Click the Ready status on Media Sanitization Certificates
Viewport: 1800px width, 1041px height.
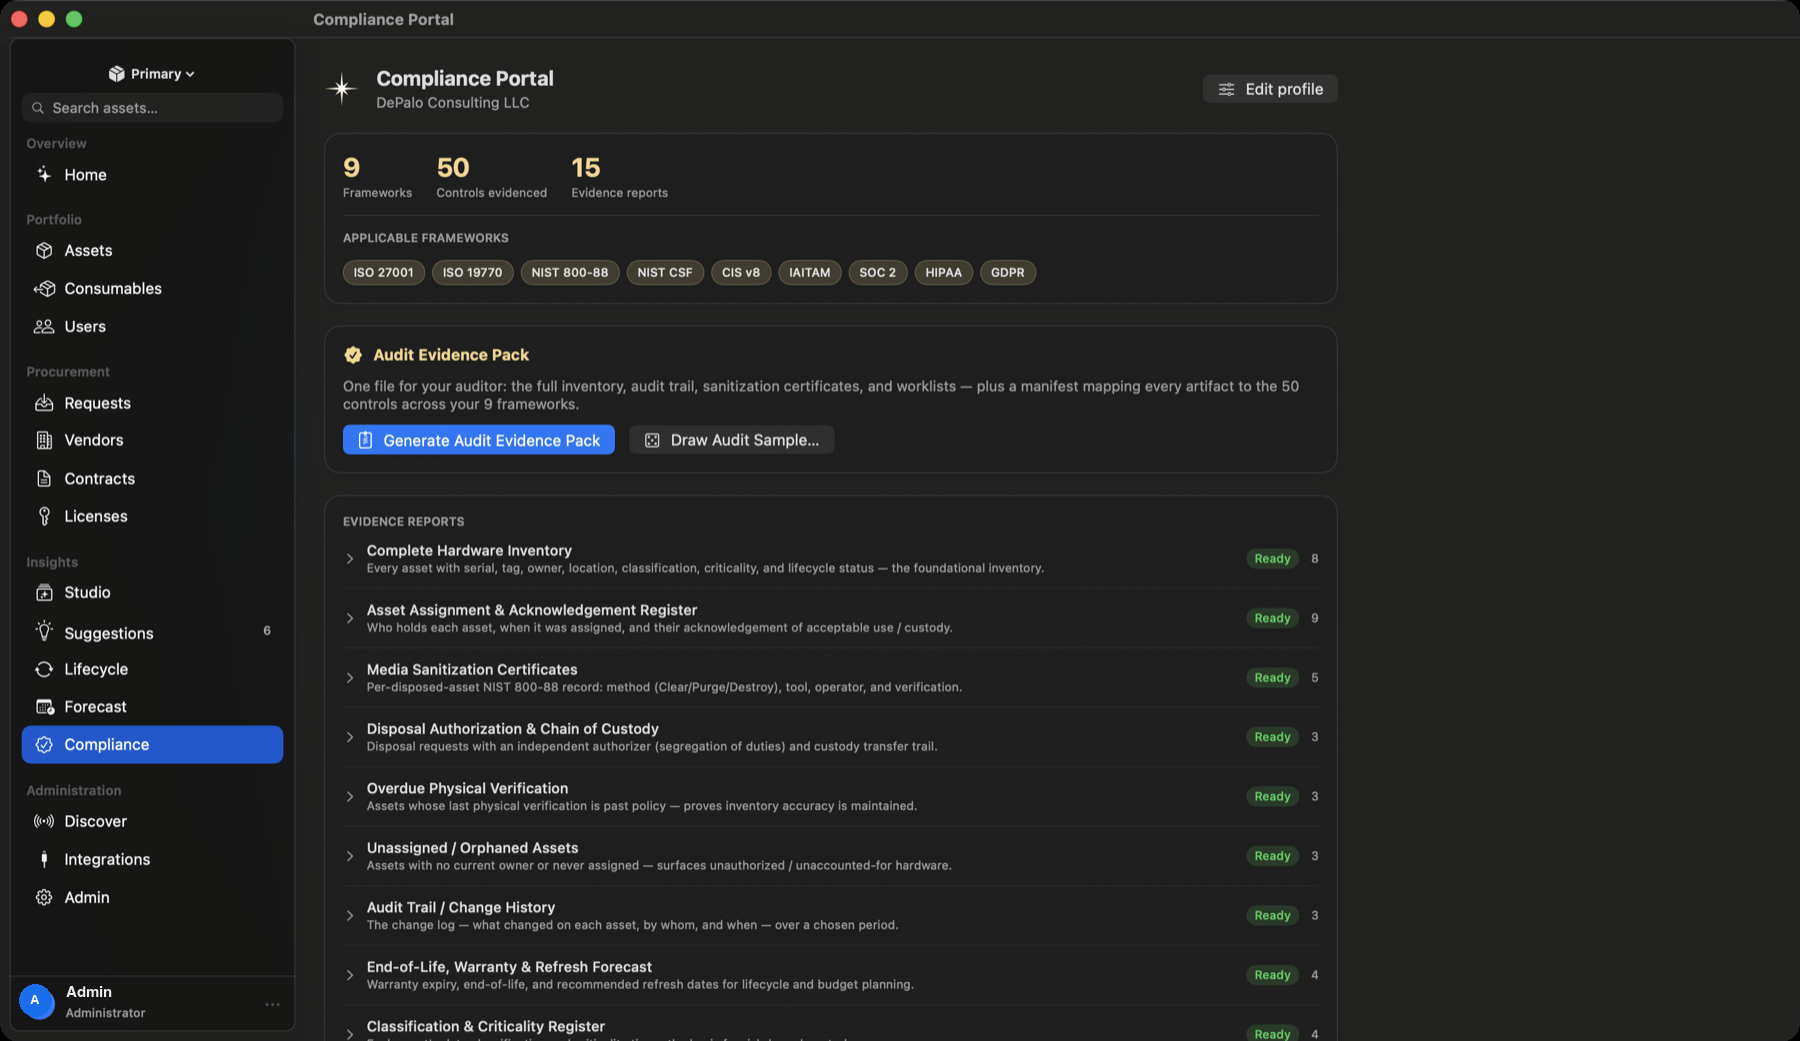[1272, 678]
